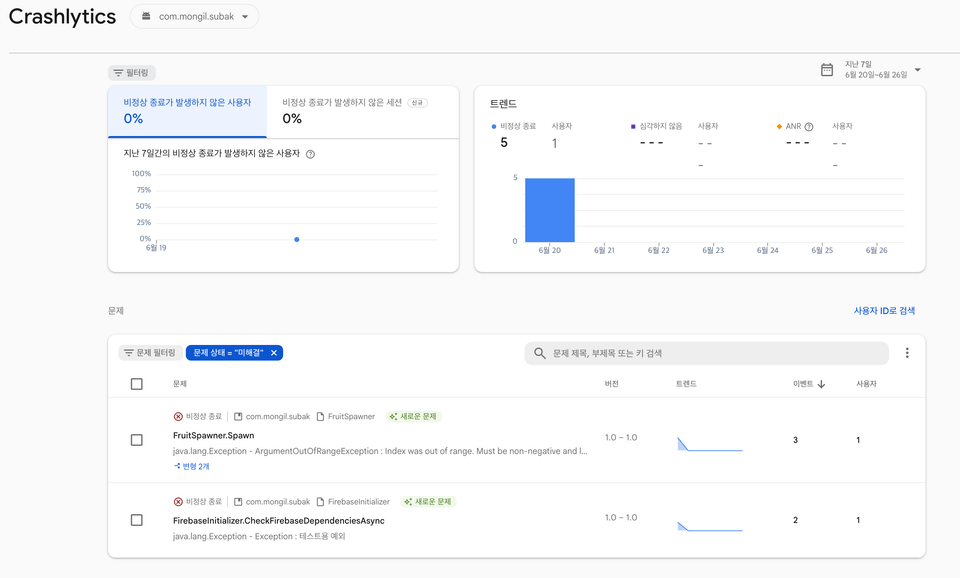The height and width of the screenshot is (578, 960).
Task: Click the Android icon in the app selector
Action: point(146,17)
